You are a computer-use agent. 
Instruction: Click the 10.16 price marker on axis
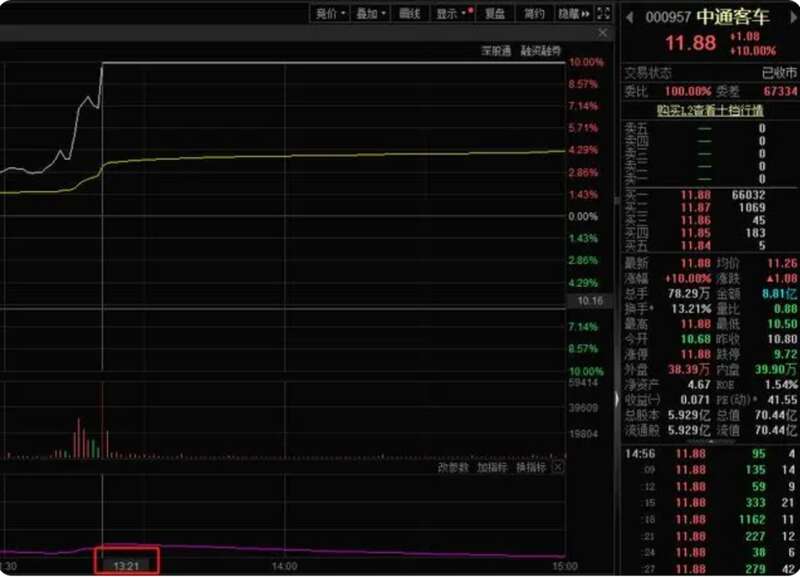pos(590,301)
